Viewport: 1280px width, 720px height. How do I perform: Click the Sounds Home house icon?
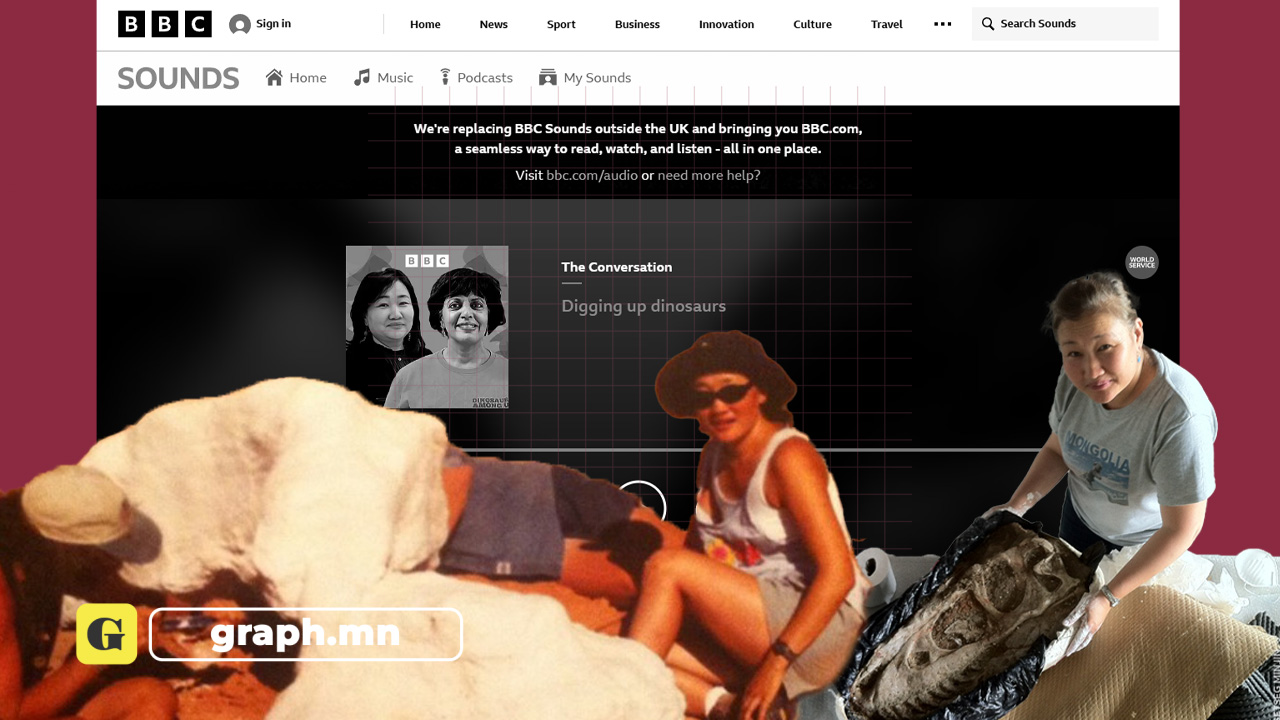[x=274, y=77]
